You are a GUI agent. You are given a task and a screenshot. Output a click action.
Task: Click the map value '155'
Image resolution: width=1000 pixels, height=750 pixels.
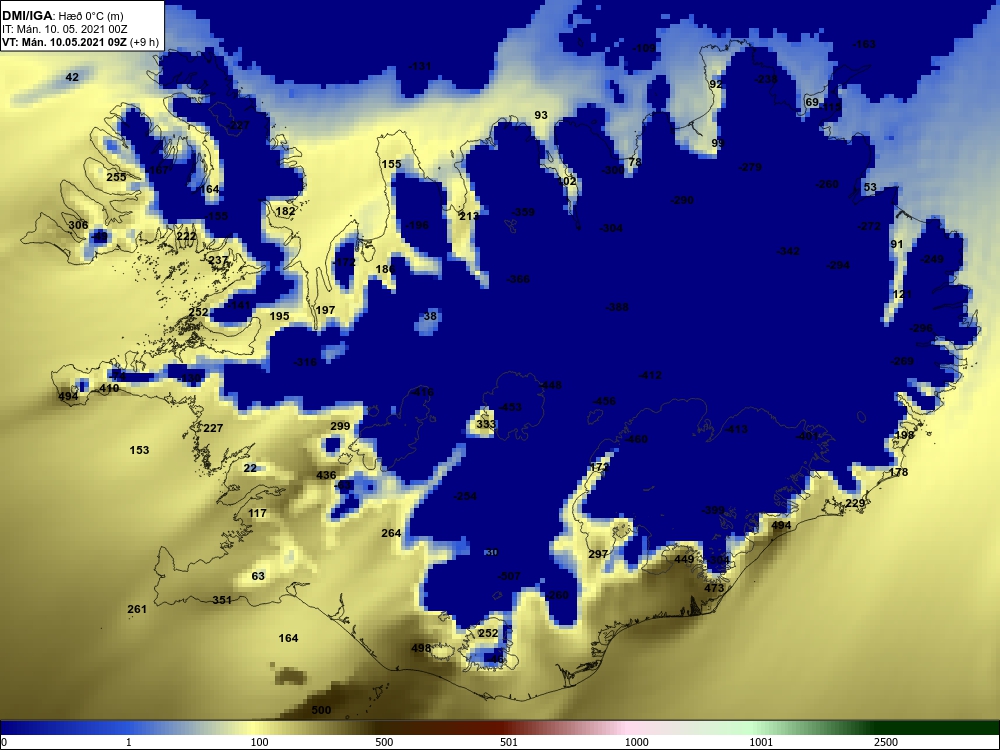[391, 164]
